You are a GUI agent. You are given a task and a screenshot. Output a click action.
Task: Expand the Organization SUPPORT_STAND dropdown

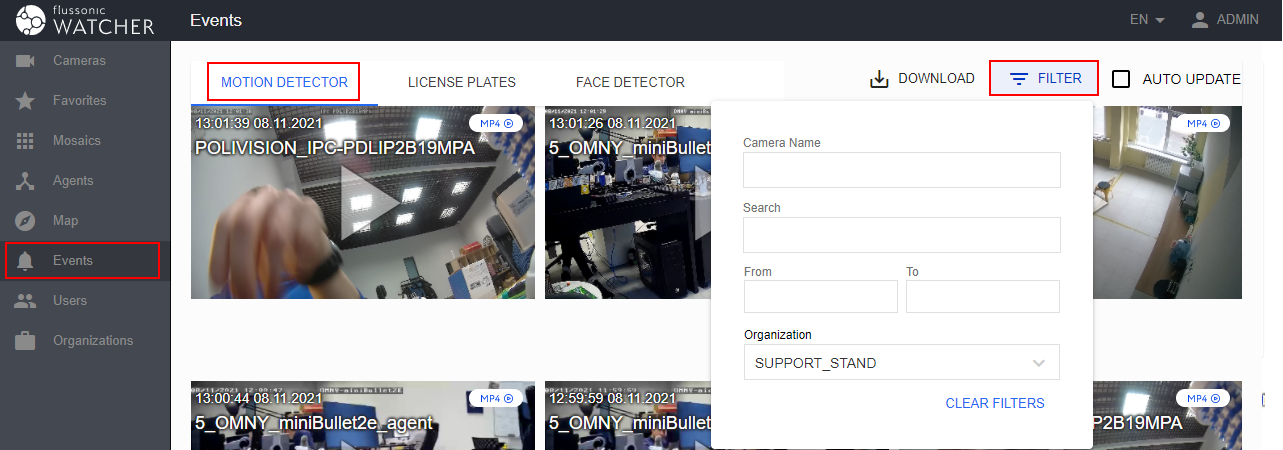(x=901, y=363)
